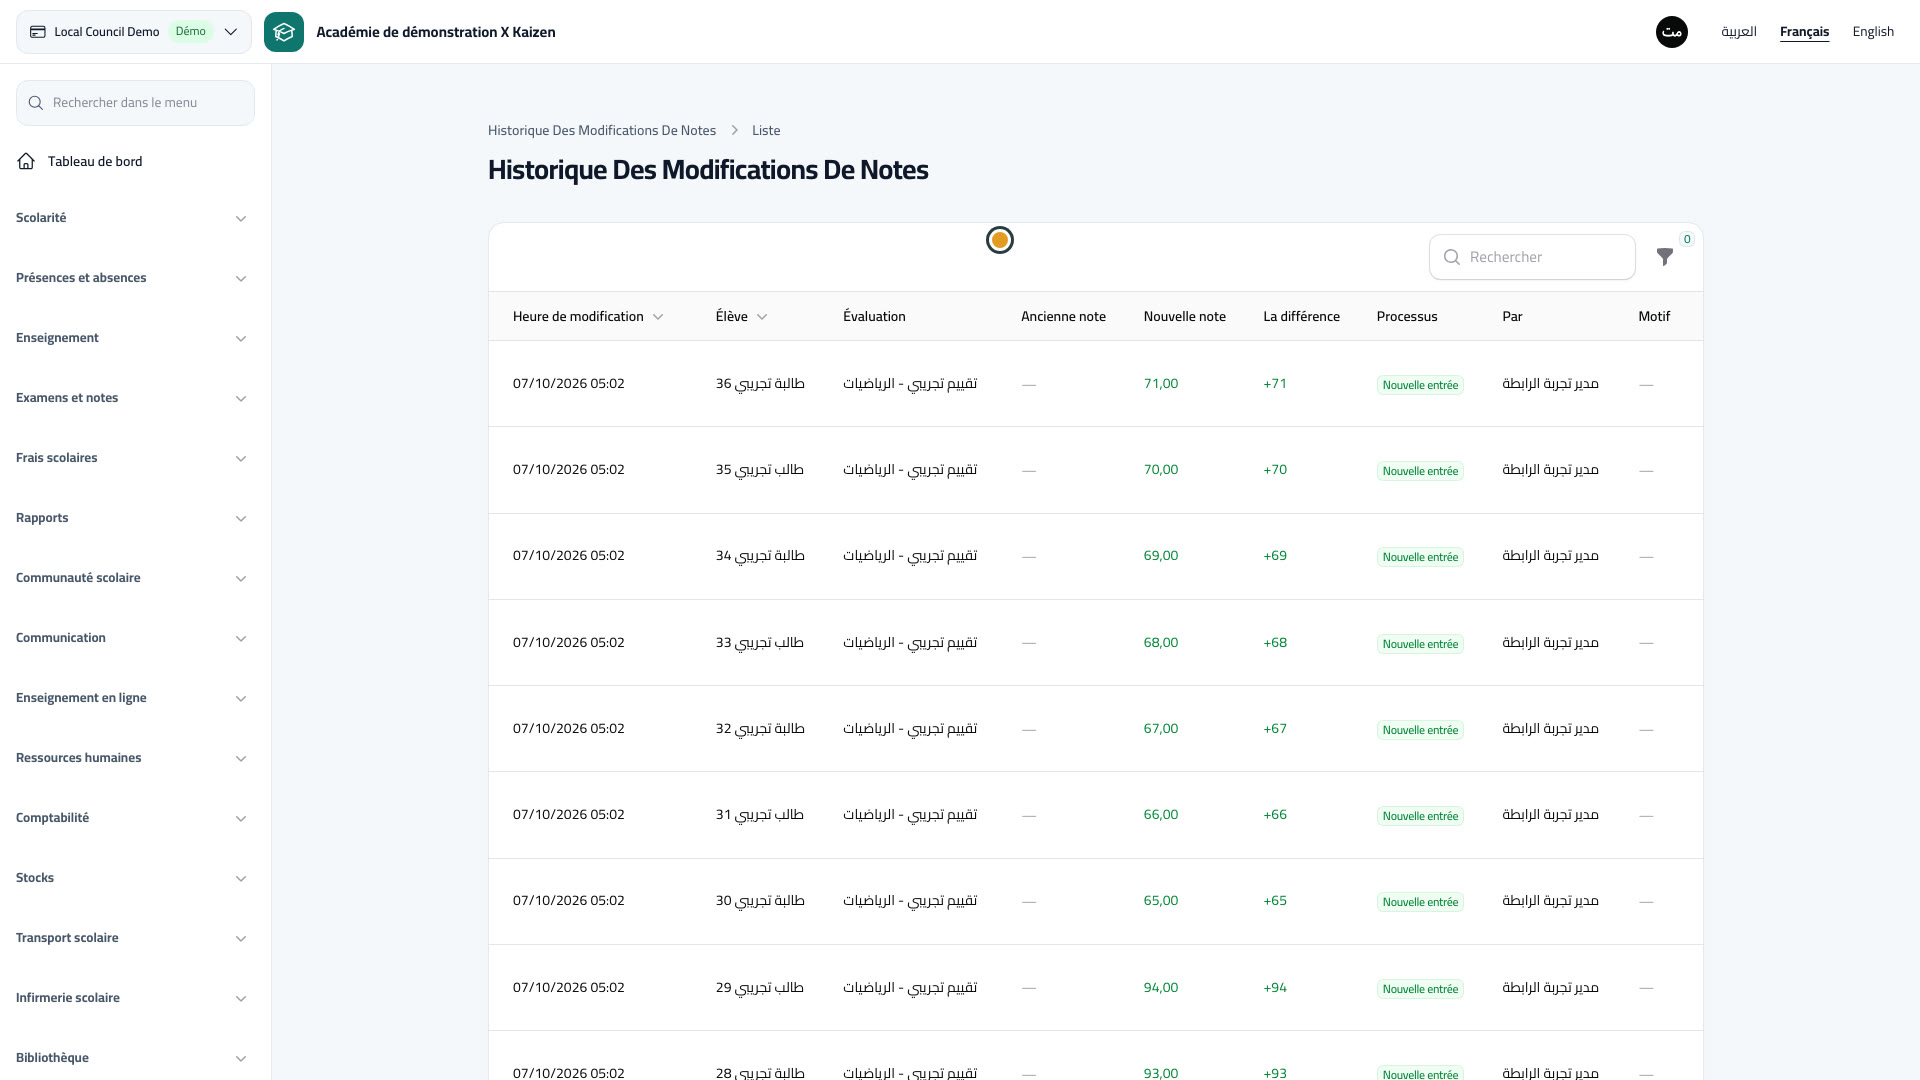Switch language to Français

tap(1804, 32)
